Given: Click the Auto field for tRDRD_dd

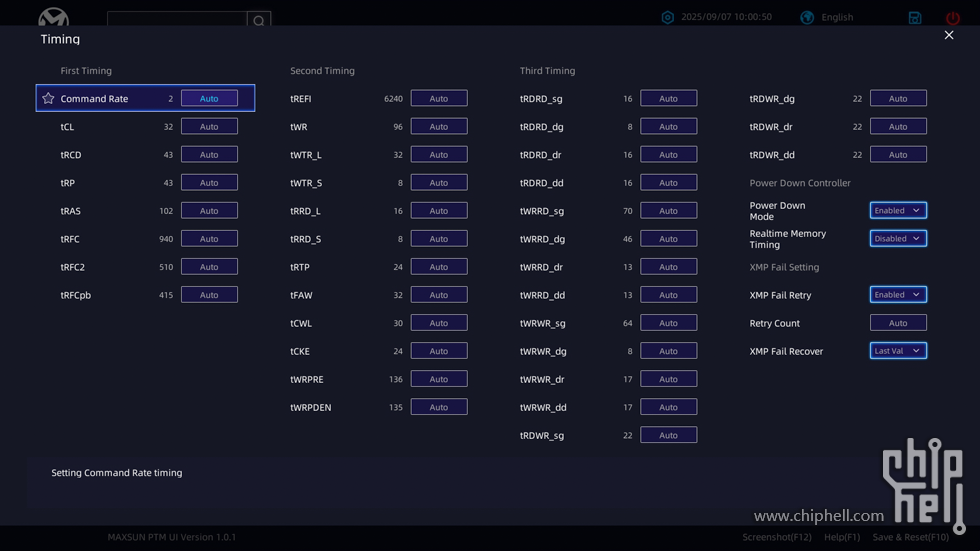Looking at the screenshot, I should (669, 182).
